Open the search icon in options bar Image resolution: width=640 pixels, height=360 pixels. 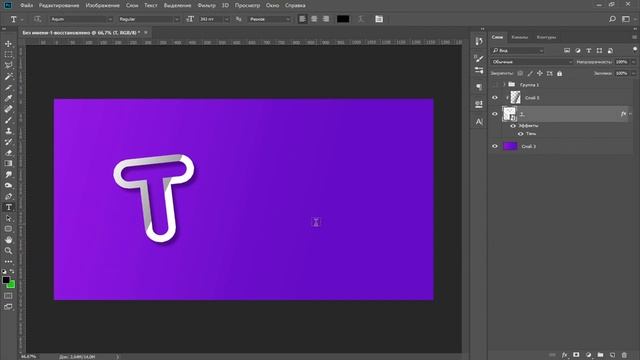coord(612,19)
